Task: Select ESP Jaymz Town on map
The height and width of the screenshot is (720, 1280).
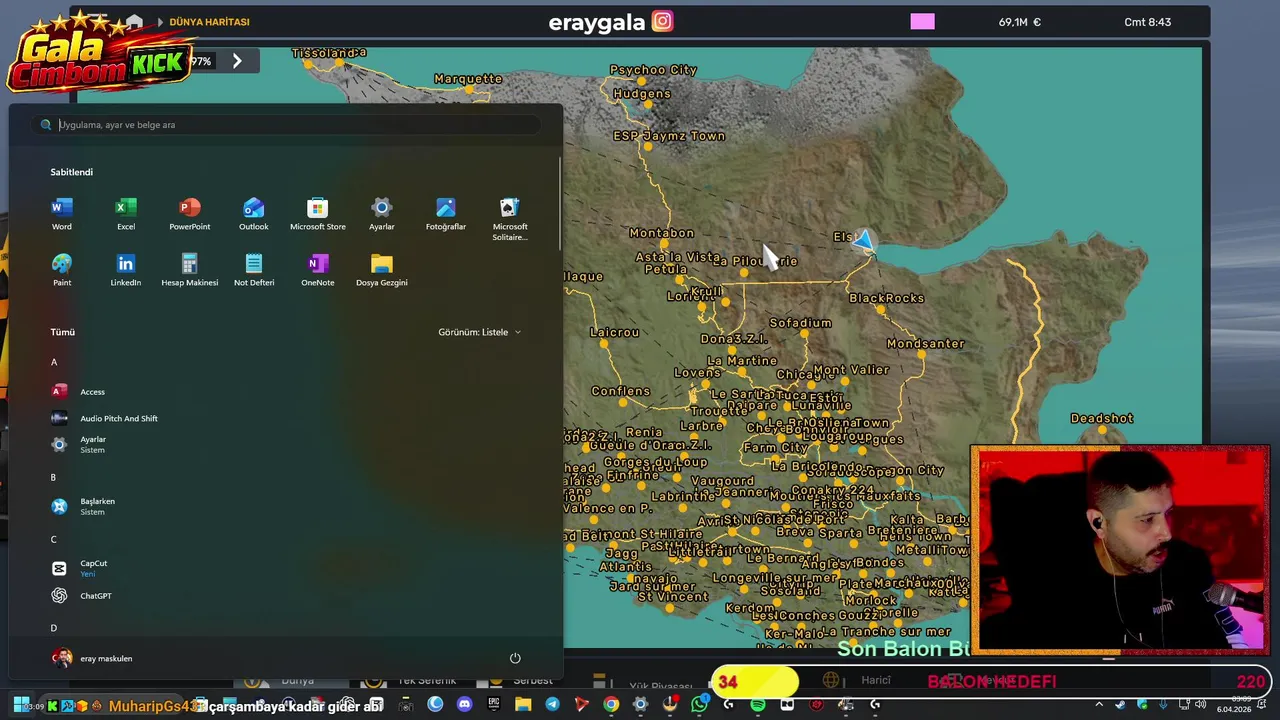Action: (669, 136)
